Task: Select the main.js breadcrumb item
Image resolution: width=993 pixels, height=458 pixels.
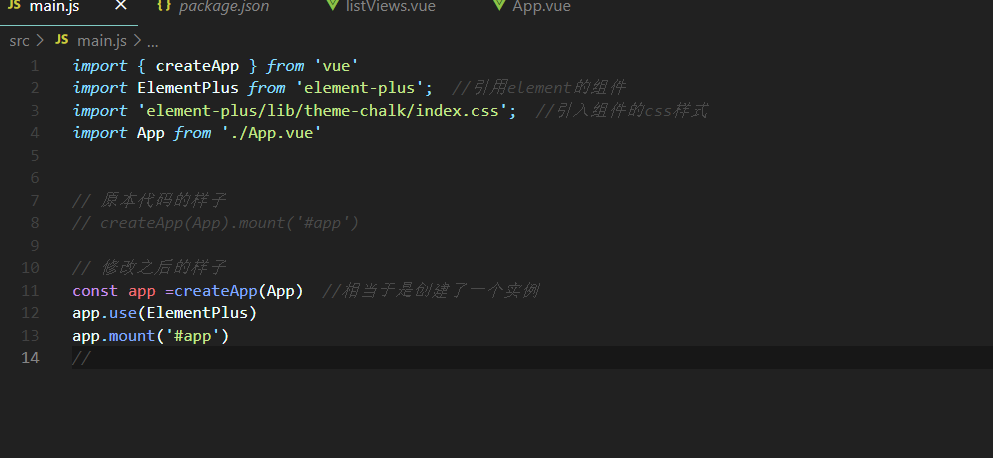Action: tap(101, 41)
